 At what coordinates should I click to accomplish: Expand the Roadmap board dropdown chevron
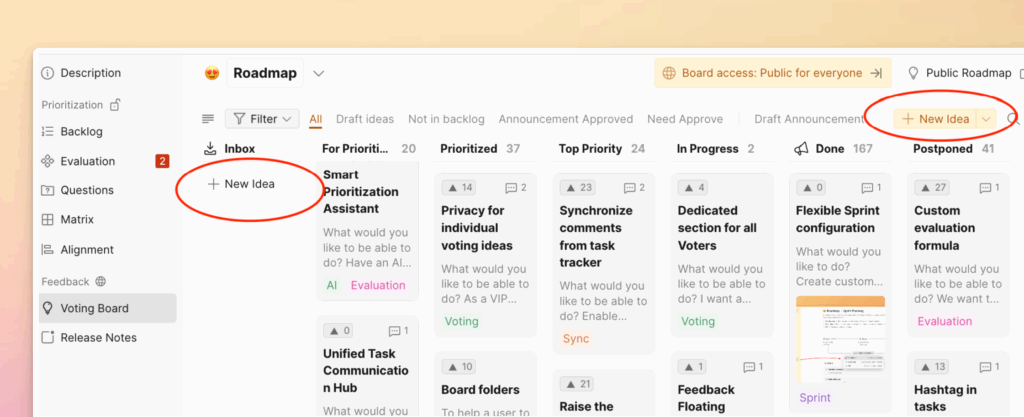319,73
